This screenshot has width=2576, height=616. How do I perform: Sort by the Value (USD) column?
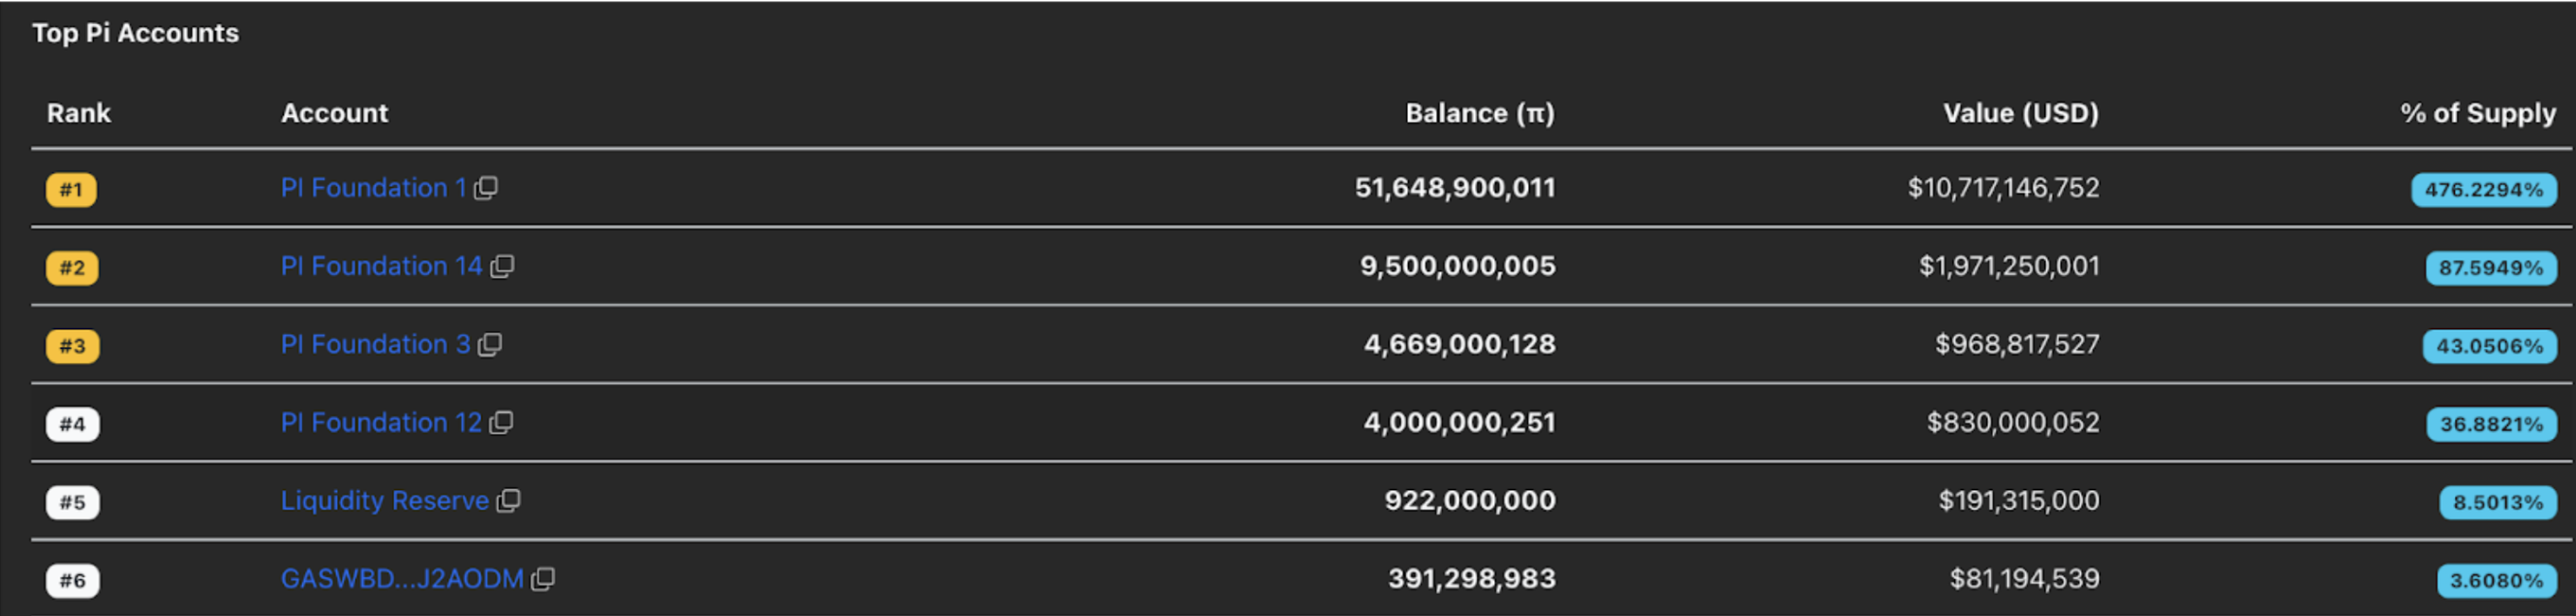pos(2019,113)
